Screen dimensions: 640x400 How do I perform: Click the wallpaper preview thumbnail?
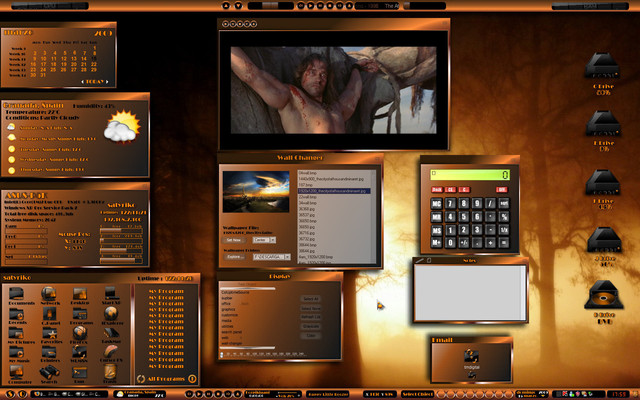(x=256, y=191)
